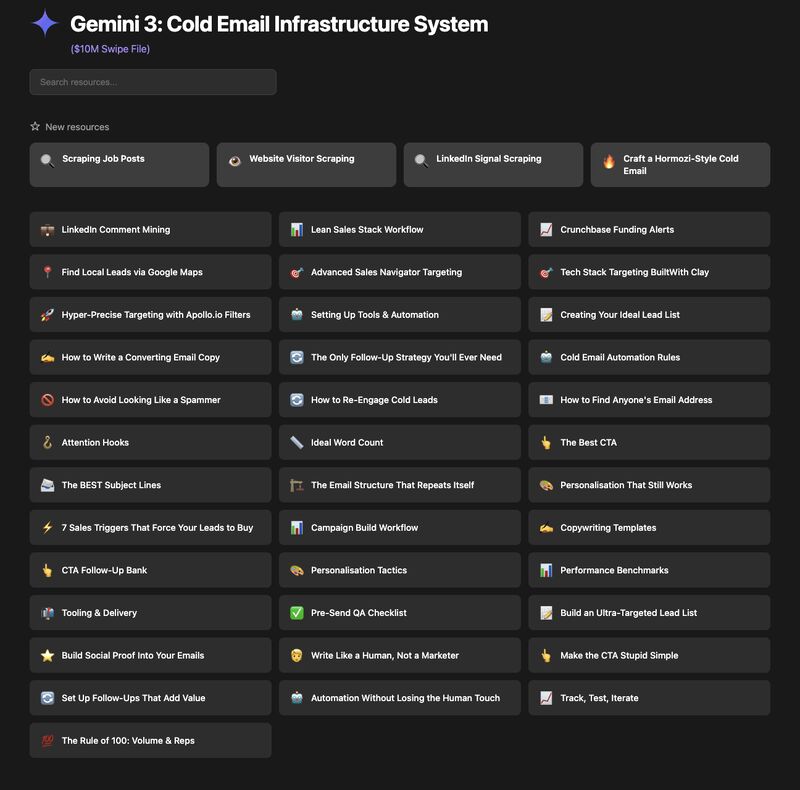Click the briefcase icon for LinkedIn Comment Mining

pyautogui.click(x=47, y=230)
